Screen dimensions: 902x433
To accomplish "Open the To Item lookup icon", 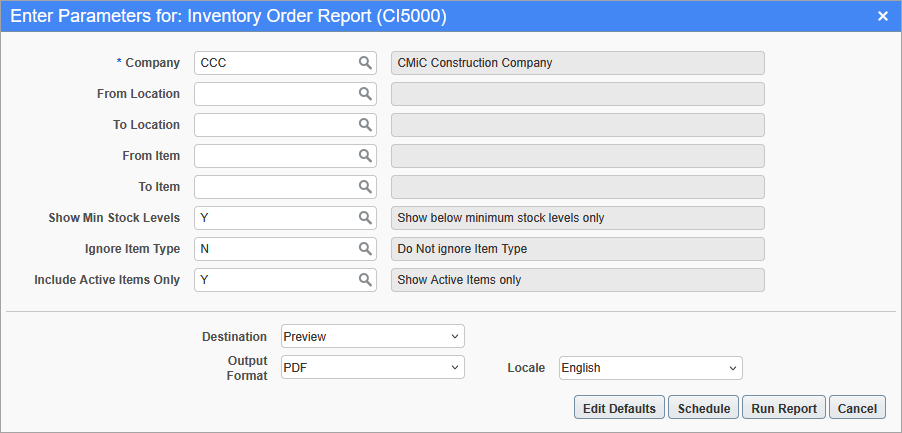I will [365, 187].
